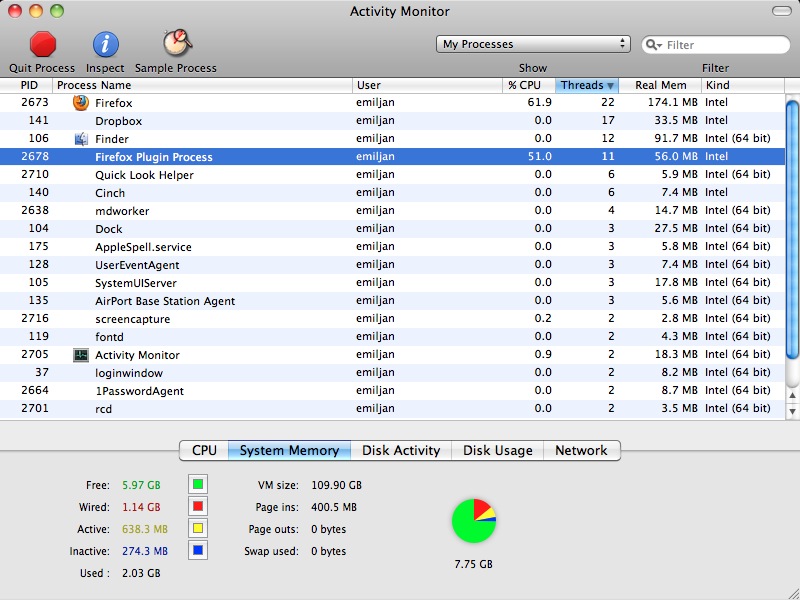Select the Dropbox process row
This screenshot has width=800, height=600.
point(392,120)
